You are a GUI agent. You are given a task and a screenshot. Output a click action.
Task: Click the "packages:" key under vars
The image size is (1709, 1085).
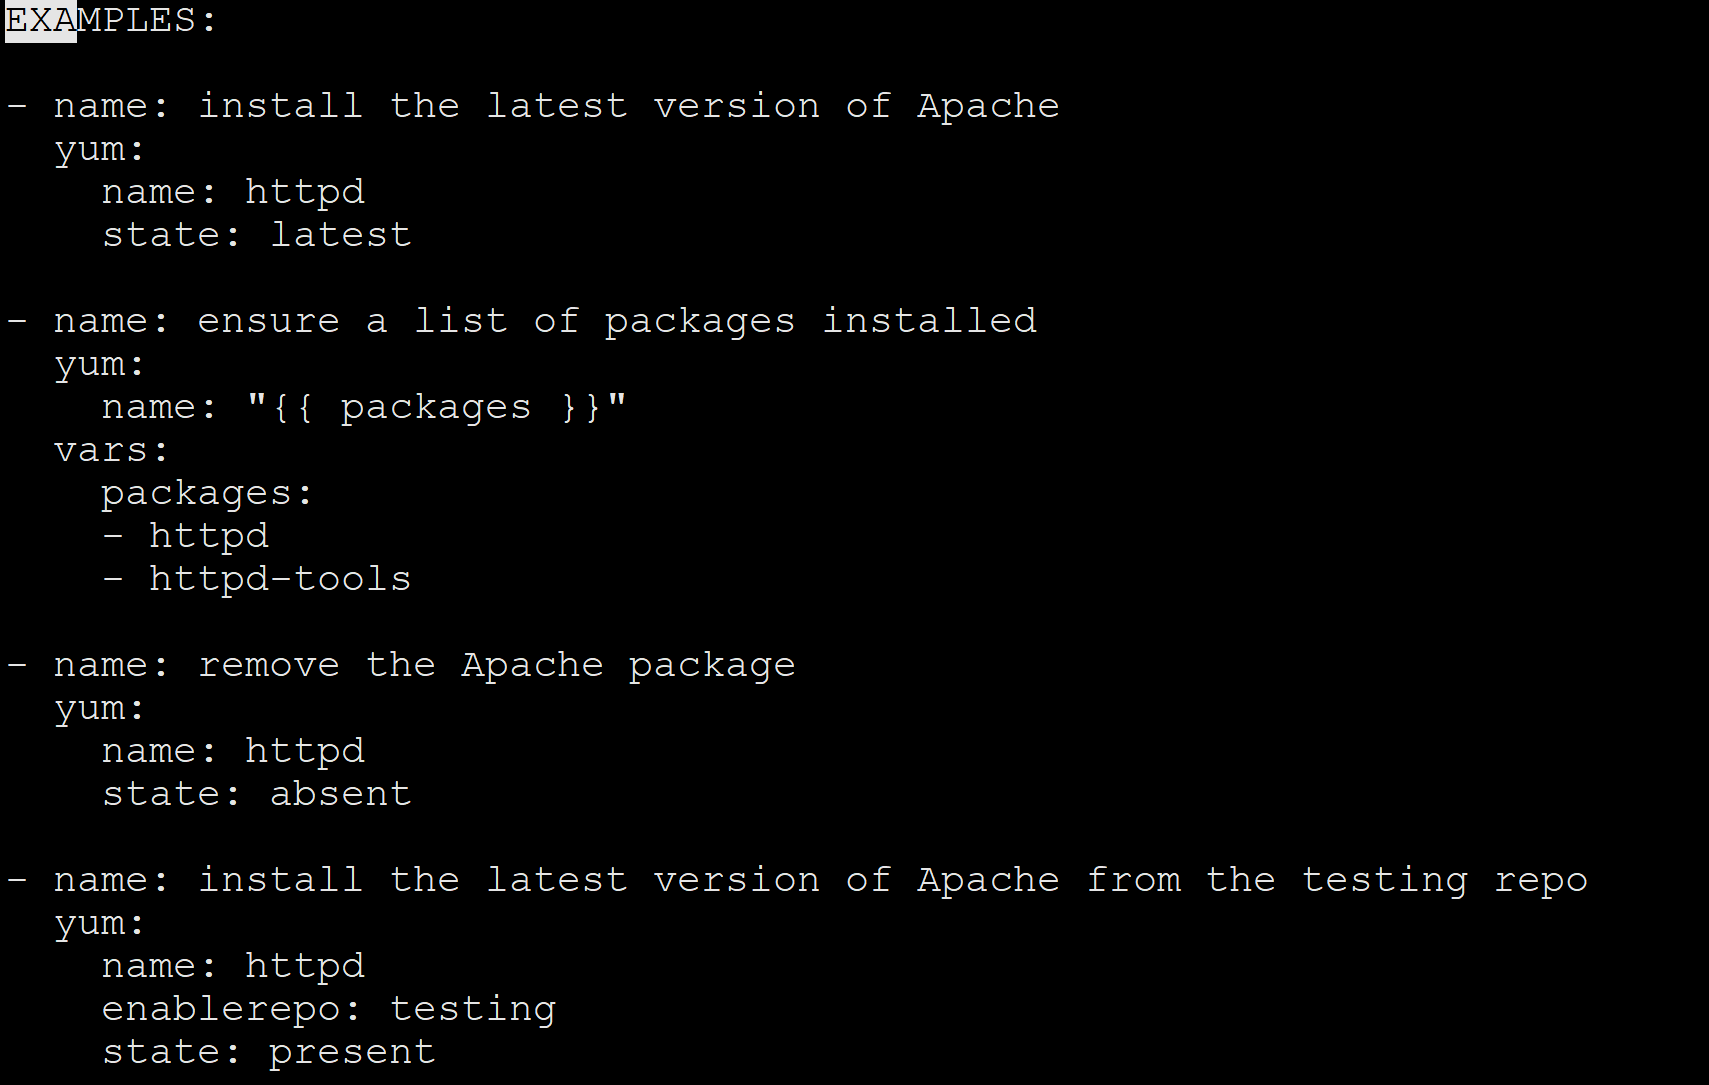207,493
